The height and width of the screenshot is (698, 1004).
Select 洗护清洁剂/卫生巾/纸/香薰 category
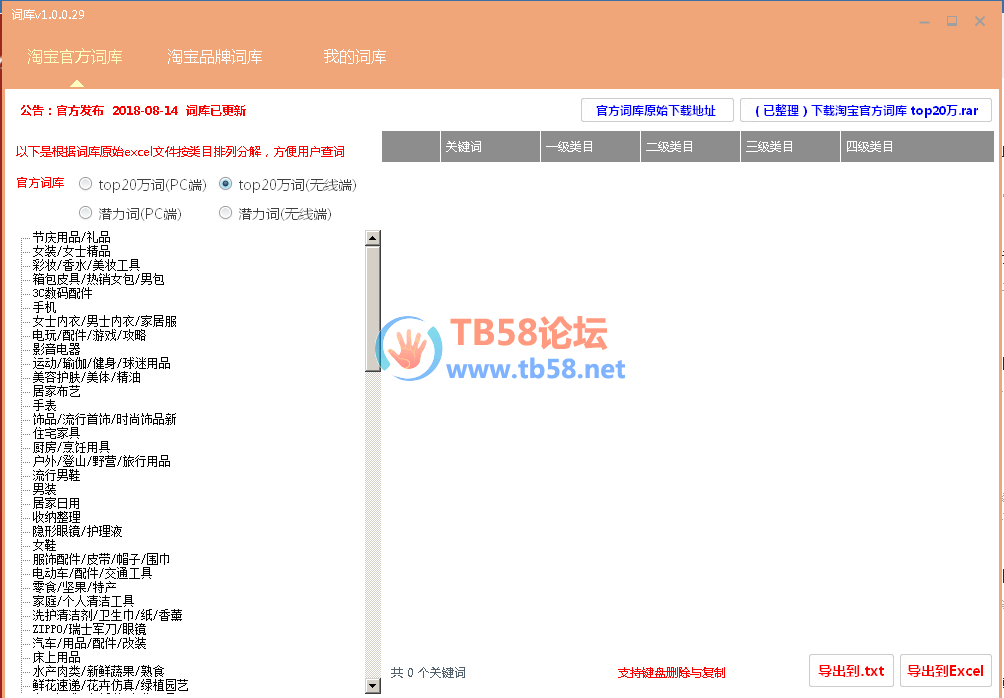[x=108, y=615]
